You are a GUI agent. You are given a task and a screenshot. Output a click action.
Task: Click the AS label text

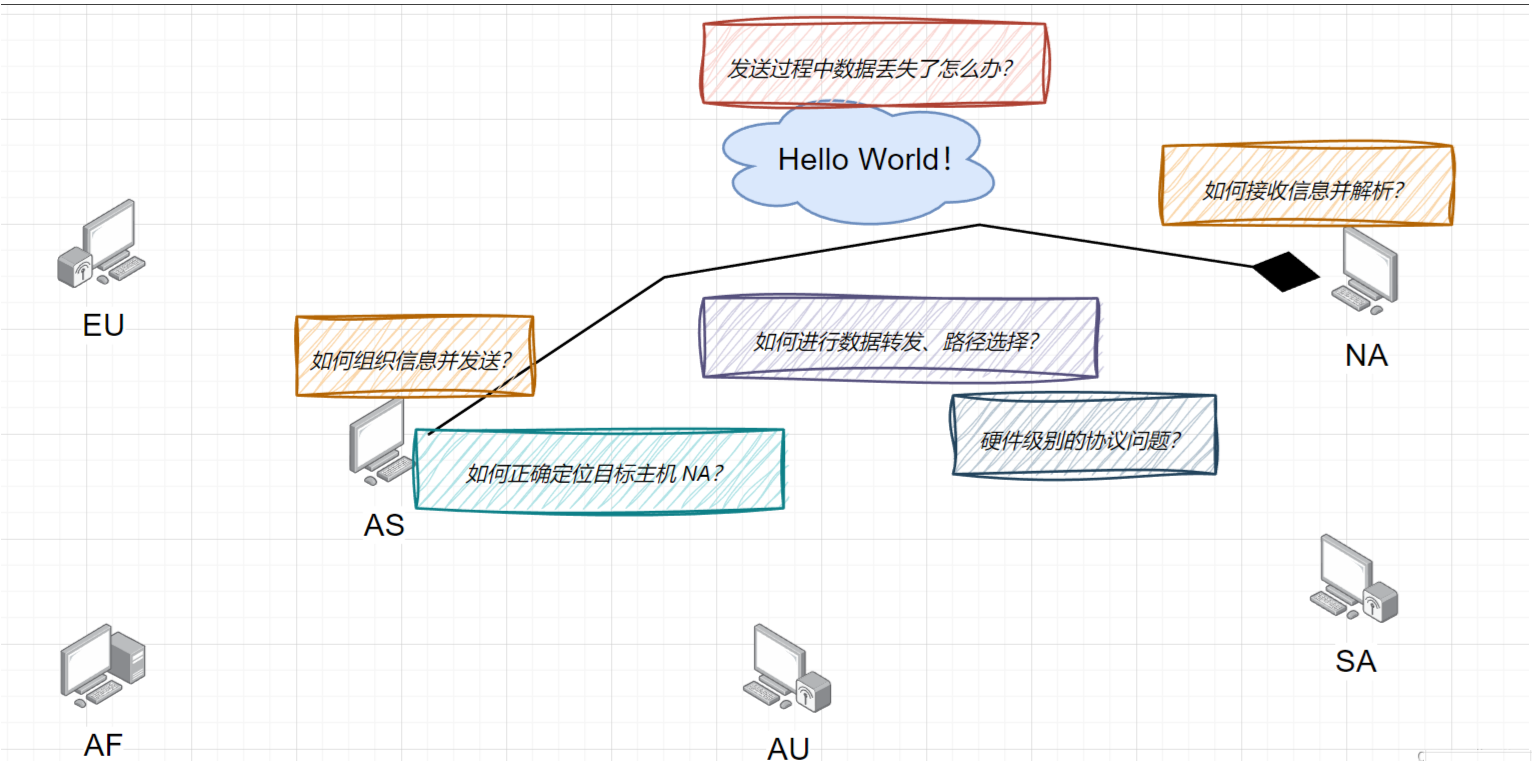coord(384,524)
